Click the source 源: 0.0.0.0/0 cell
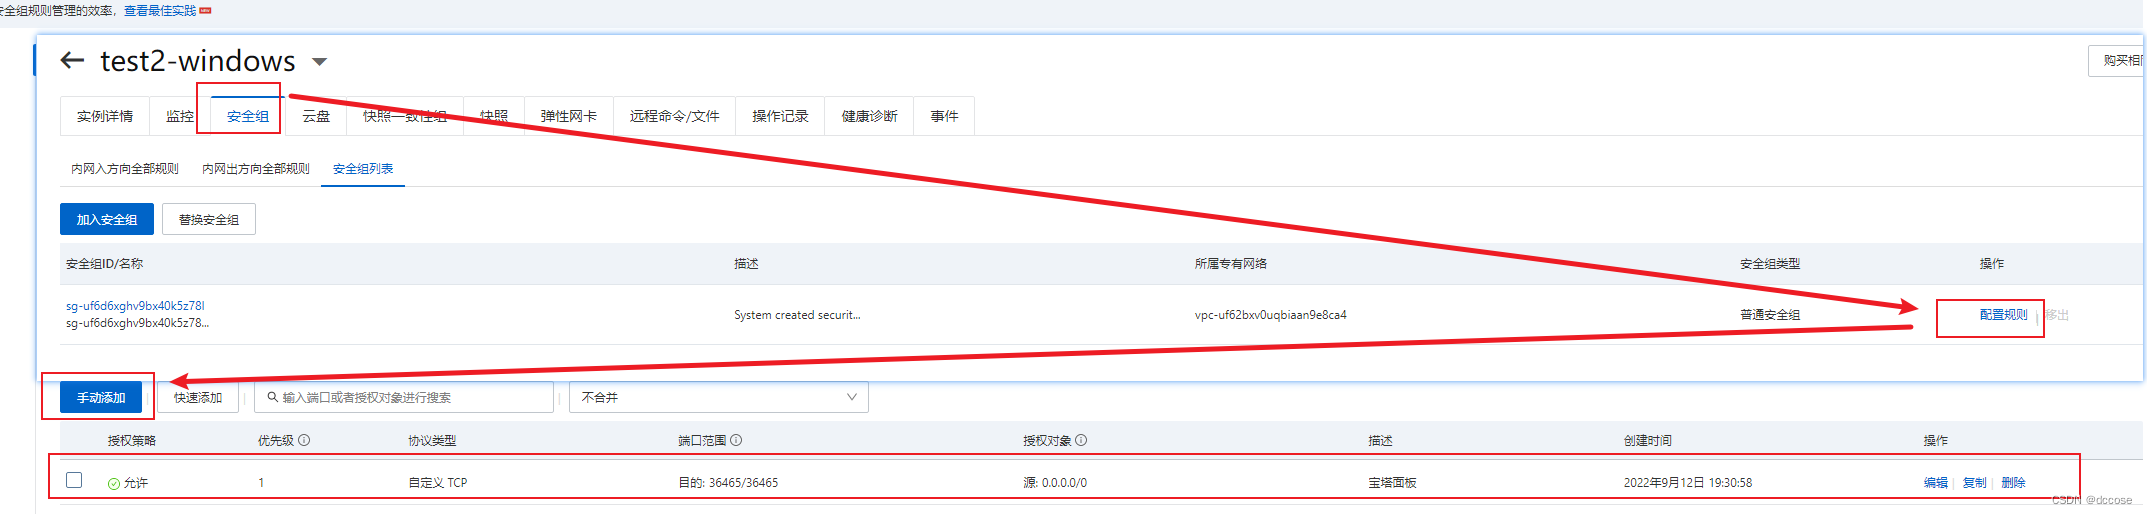This screenshot has width=2147, height=514. (x=1055, y=483)
